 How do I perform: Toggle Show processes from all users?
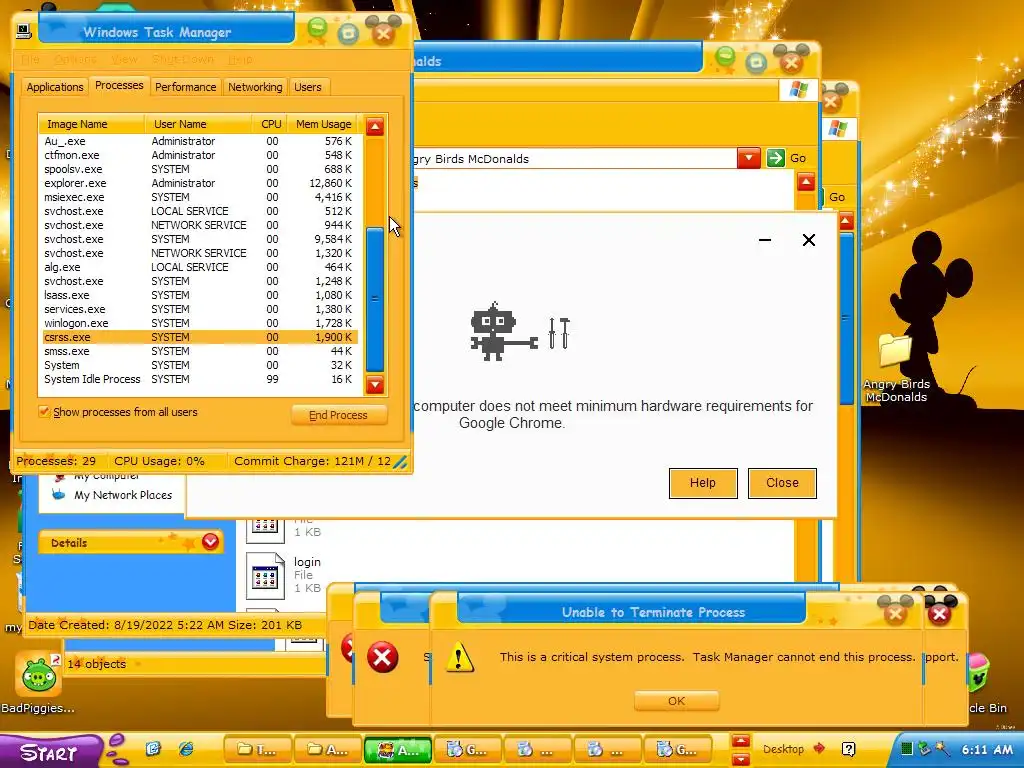click(44, 411)
